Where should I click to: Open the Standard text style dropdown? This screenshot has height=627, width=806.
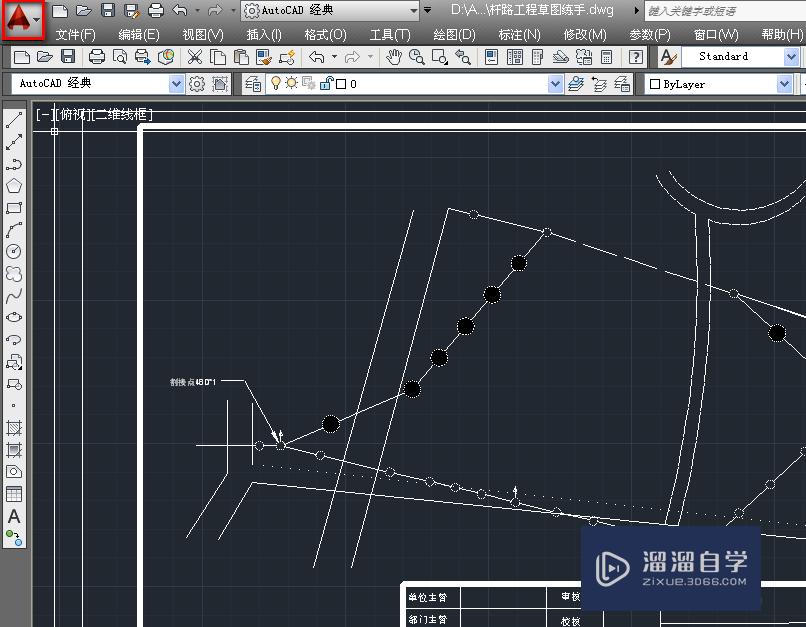tap(791, 57)
